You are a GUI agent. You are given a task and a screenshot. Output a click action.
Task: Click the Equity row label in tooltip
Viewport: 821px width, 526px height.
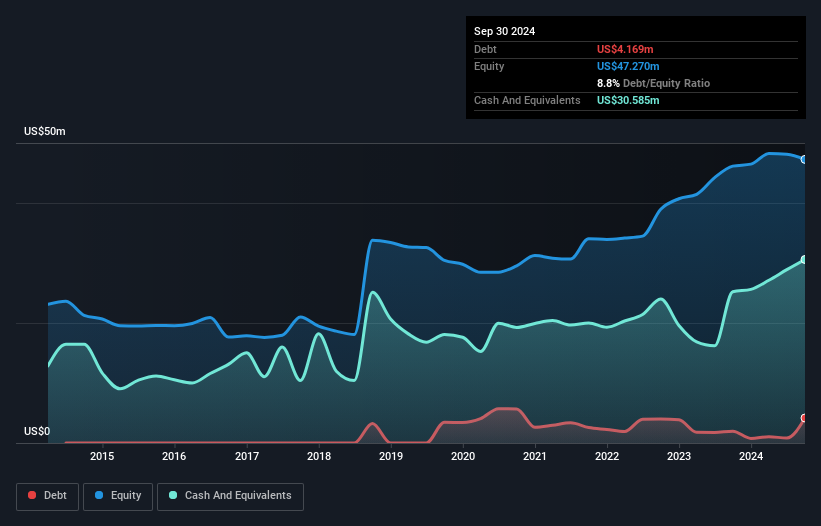(x=489, y=66)
